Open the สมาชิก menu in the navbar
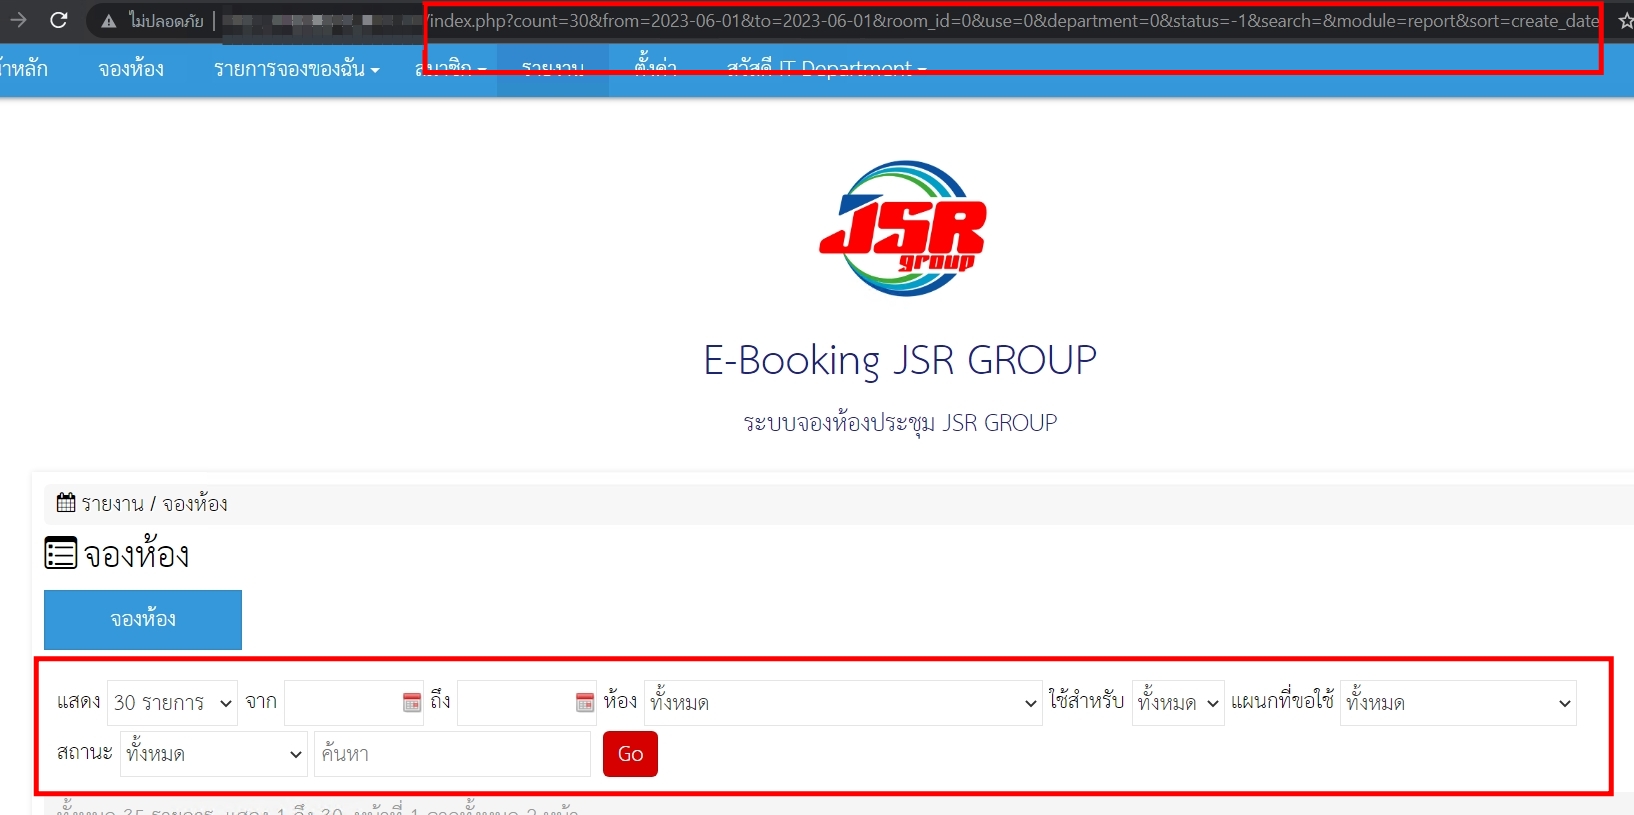Viewport: 1634px width, 815px height. (450, 69)
